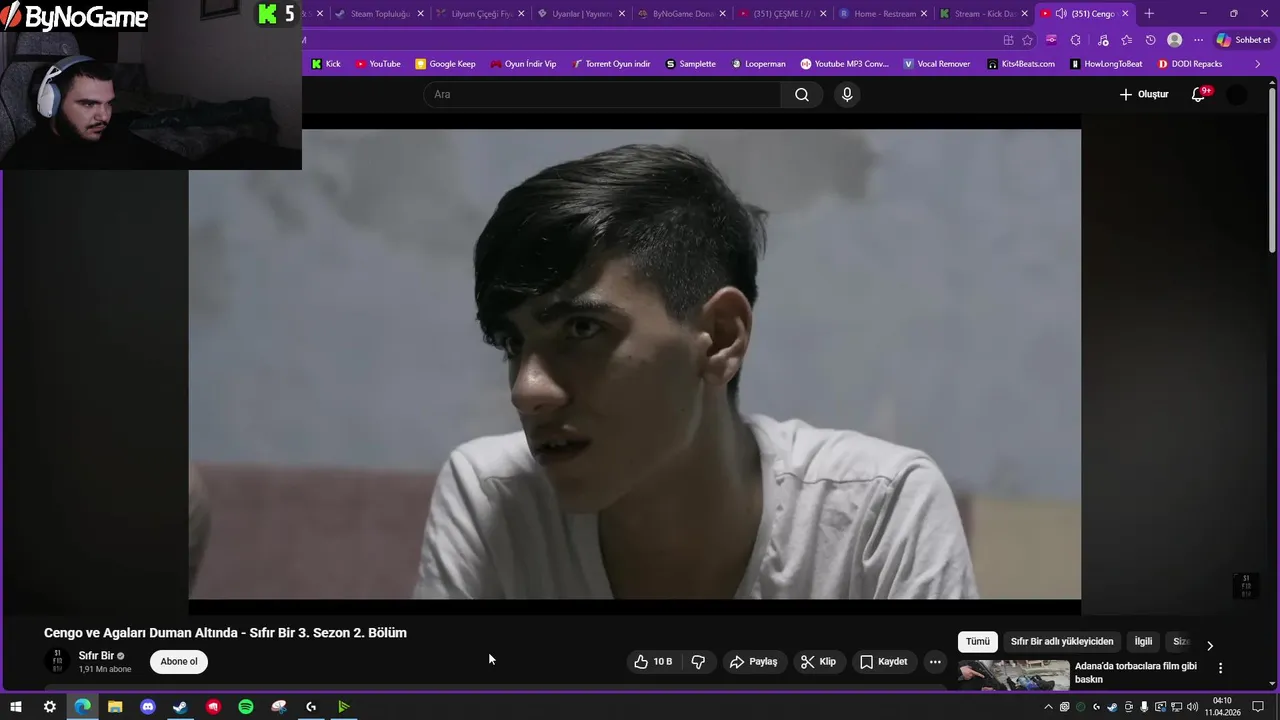
Task: Open the HowLongToBeat bookmark
Action: [1106, 64]
